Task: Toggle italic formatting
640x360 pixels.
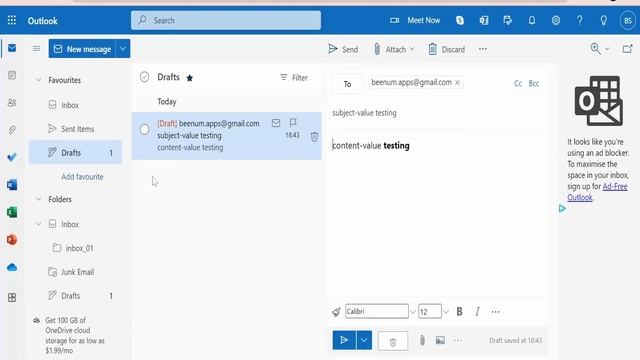Action: pos(477,311)
